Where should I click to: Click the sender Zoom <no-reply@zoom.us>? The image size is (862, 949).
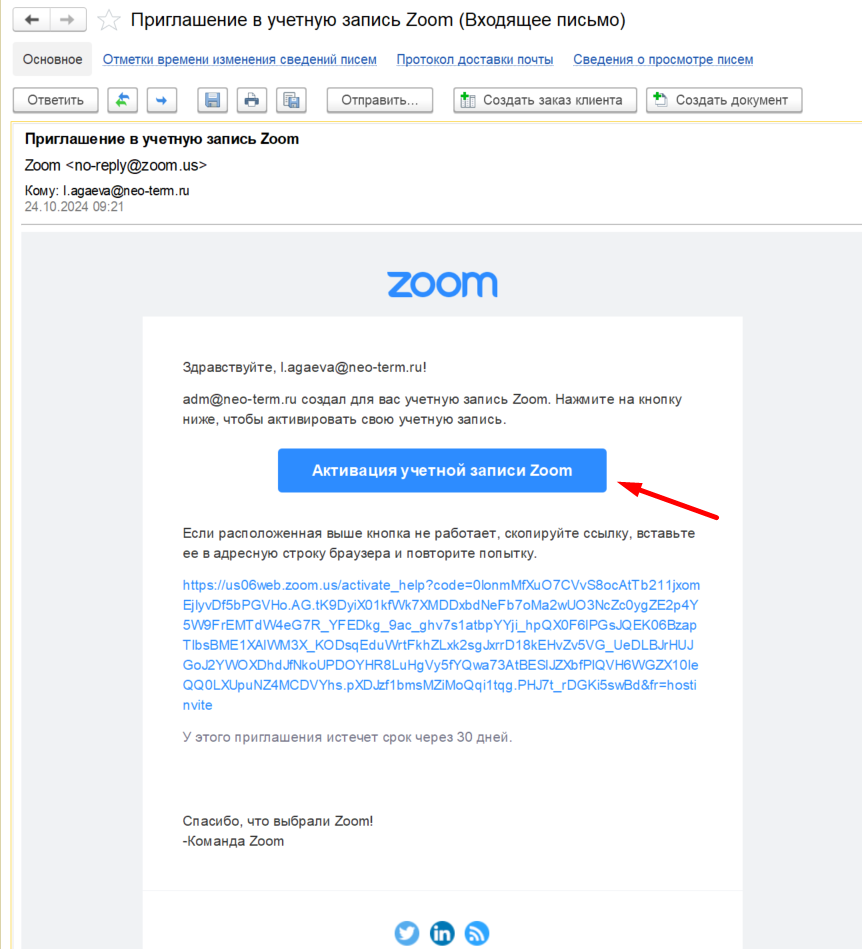point(116,165)
